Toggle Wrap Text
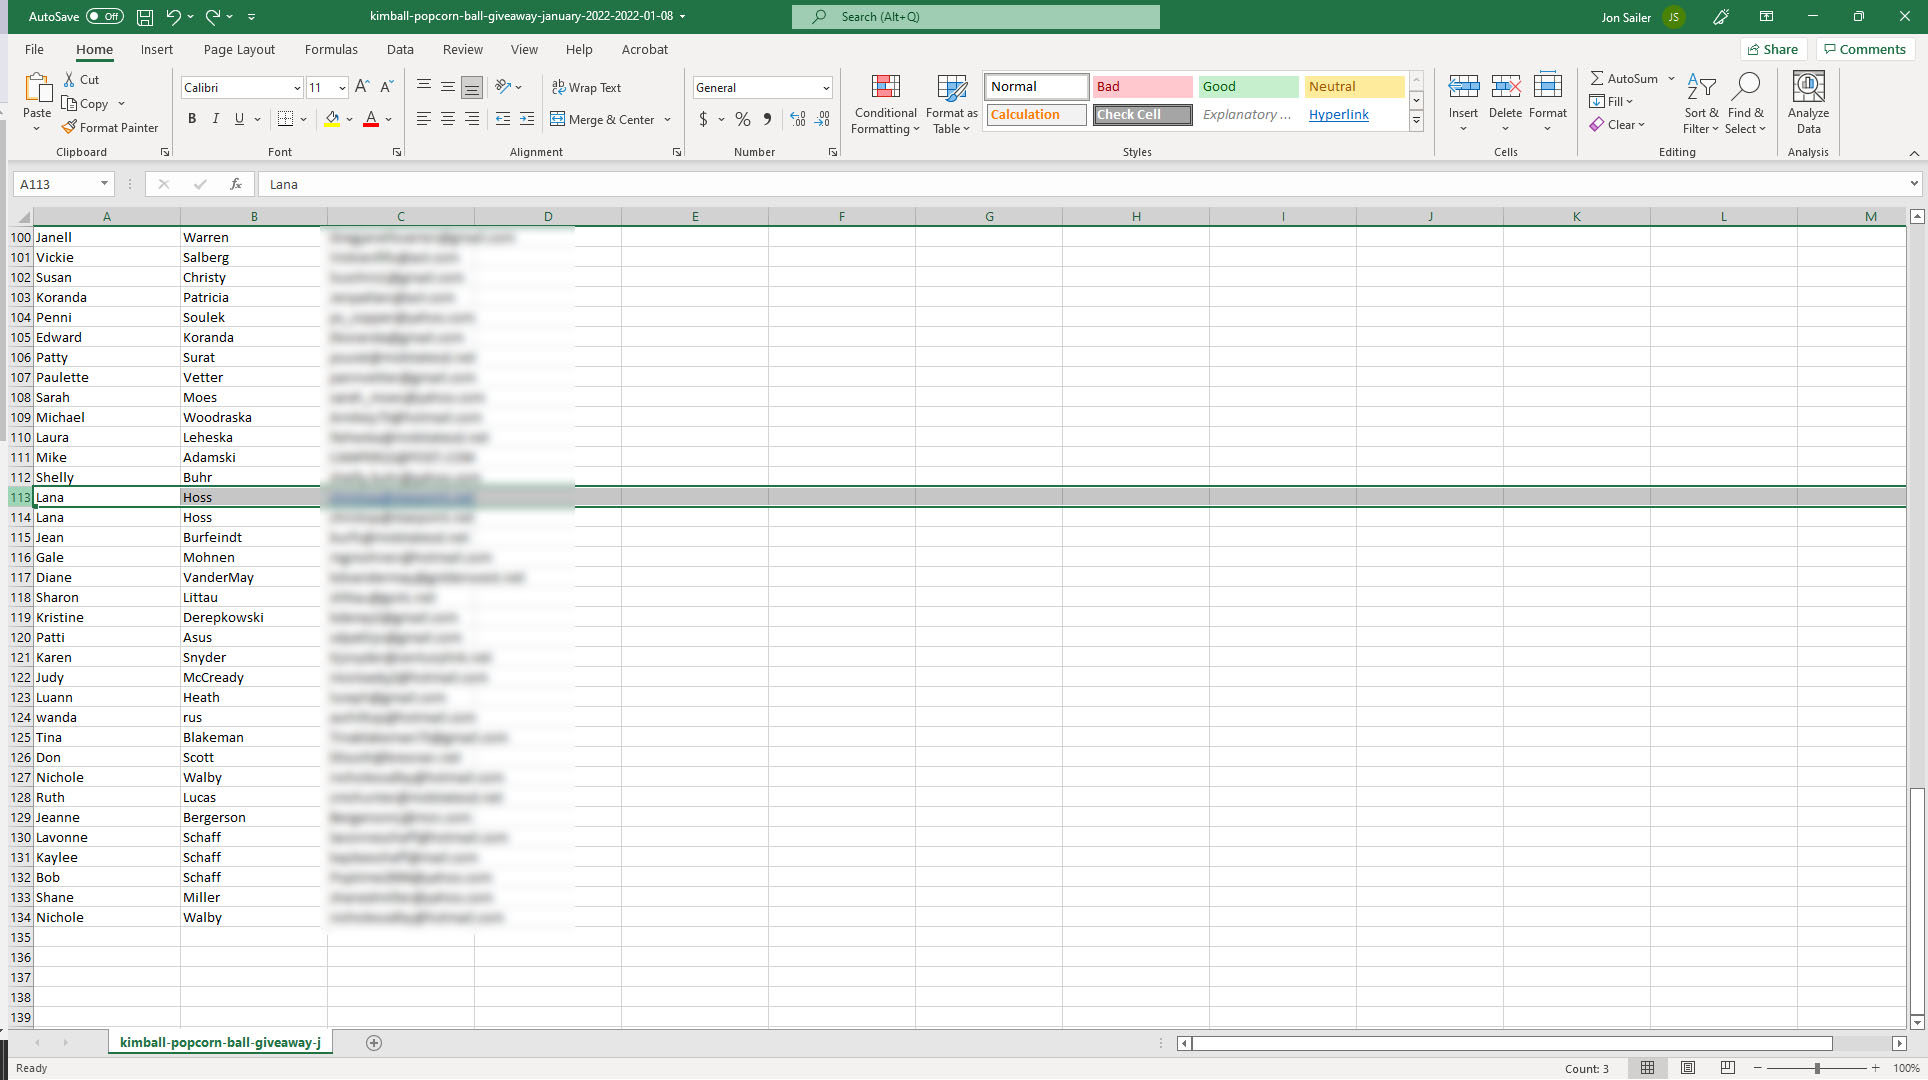Viewport: 1928px width, 1080px height. click(586, 88)
